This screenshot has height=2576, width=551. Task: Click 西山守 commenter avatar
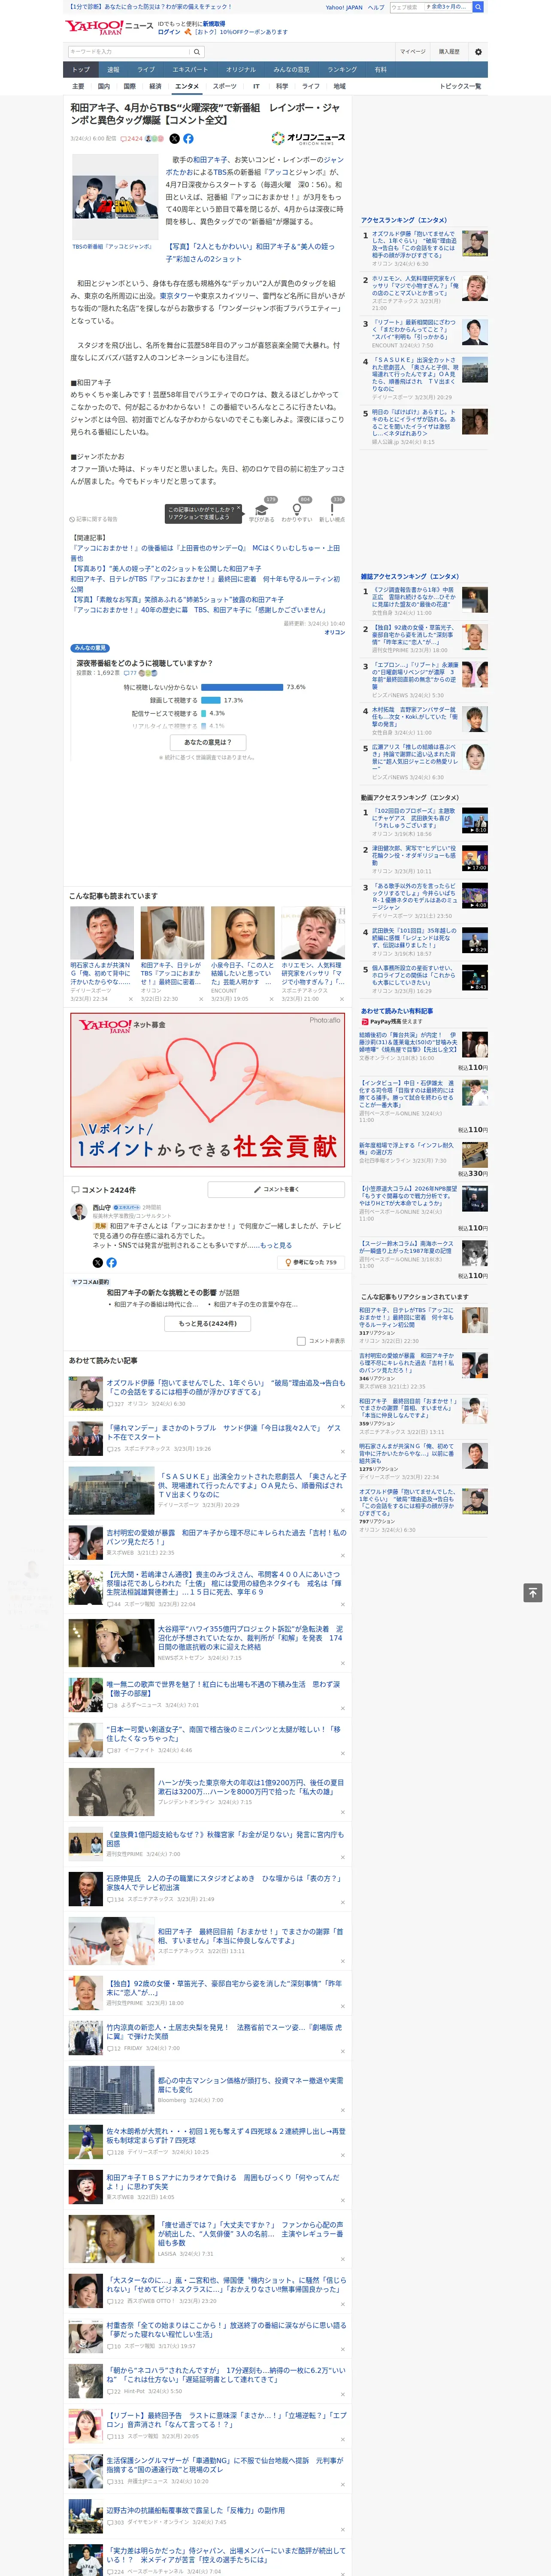click(78, 1211)
